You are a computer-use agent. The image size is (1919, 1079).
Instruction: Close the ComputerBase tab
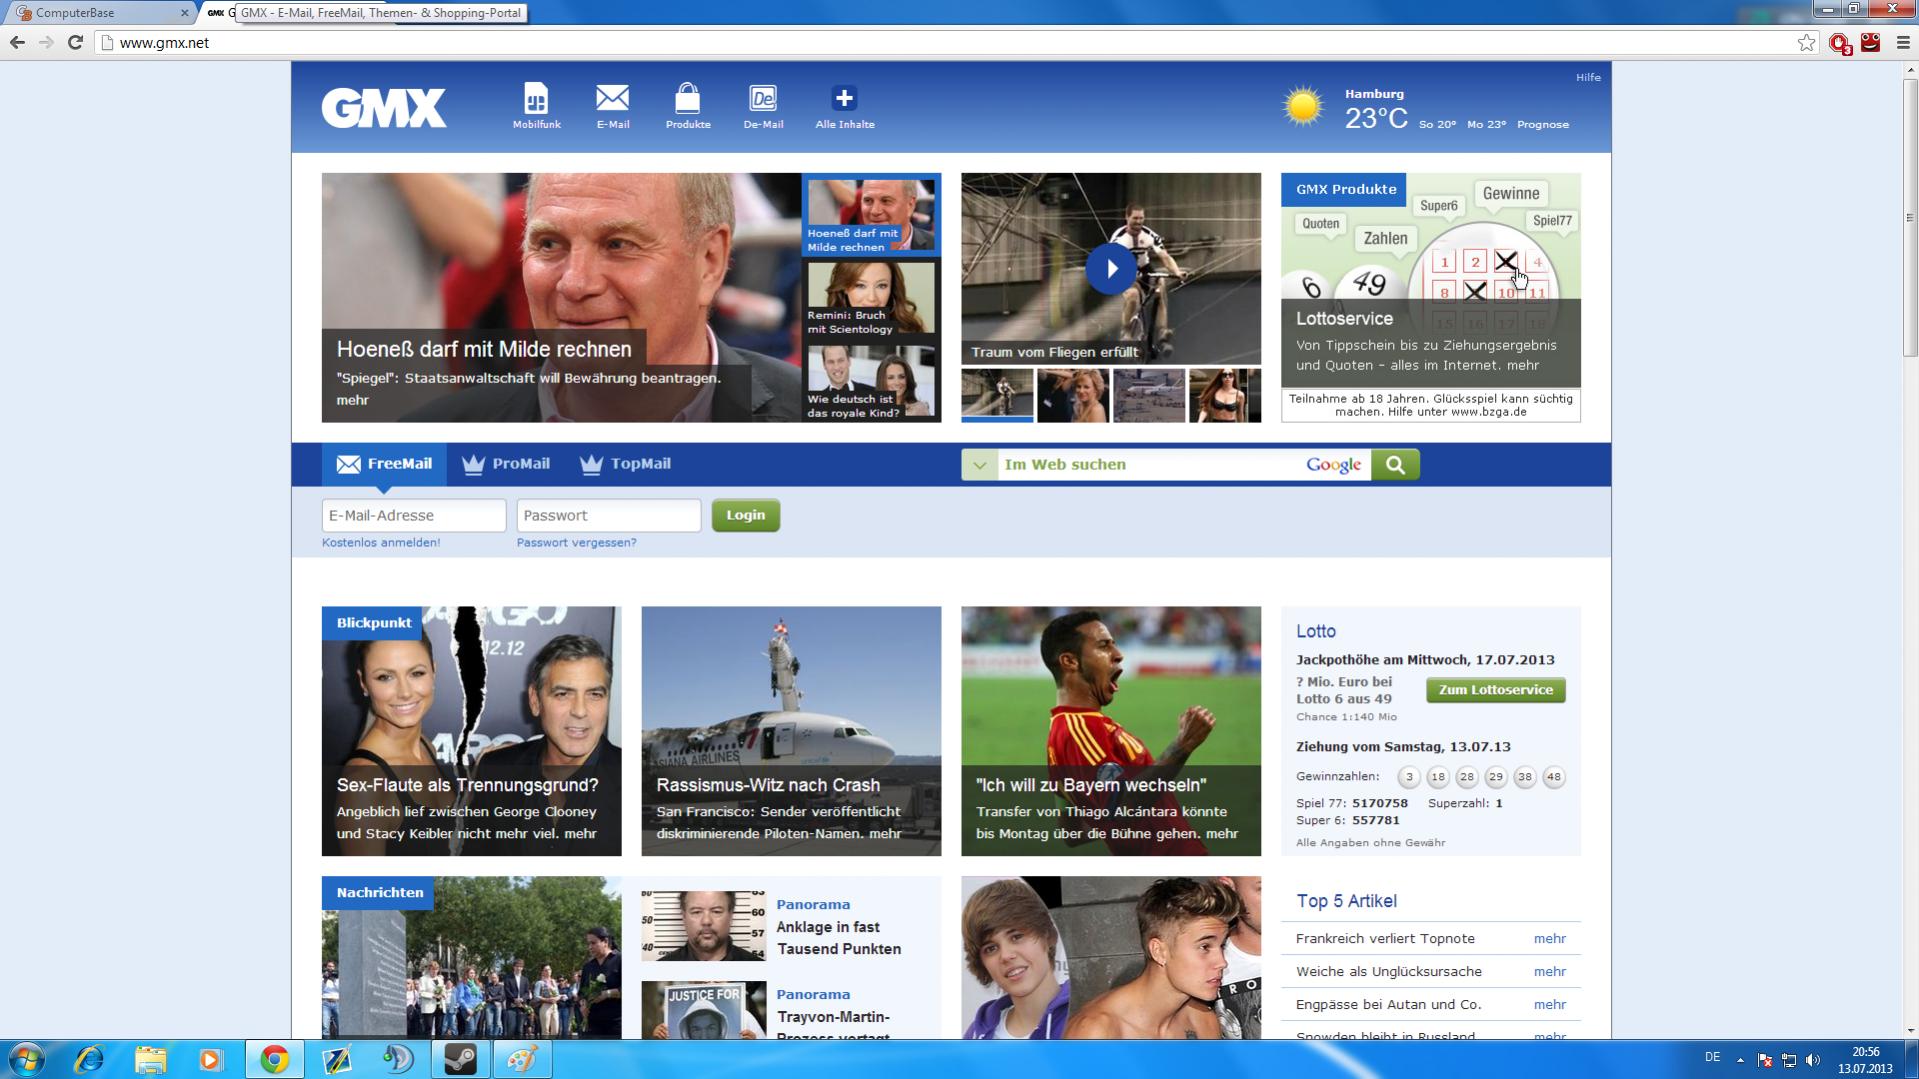tap(184, 13)
